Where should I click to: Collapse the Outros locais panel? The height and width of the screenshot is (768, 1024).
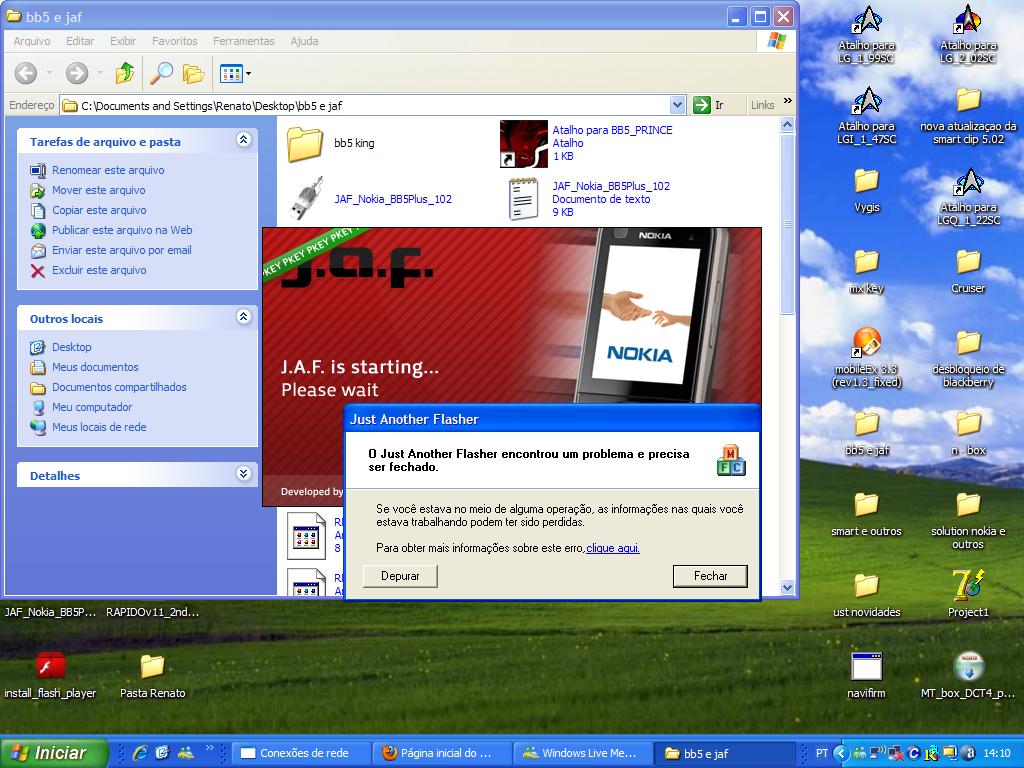point(244,317)
